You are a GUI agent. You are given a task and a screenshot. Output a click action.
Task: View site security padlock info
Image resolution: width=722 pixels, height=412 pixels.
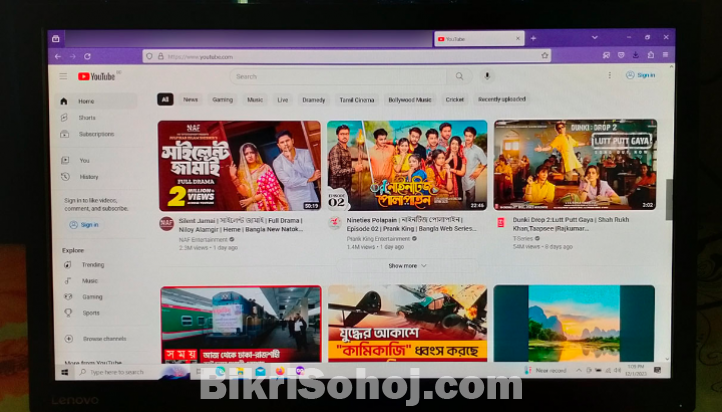pyautogui.click(x=161, y=57)
